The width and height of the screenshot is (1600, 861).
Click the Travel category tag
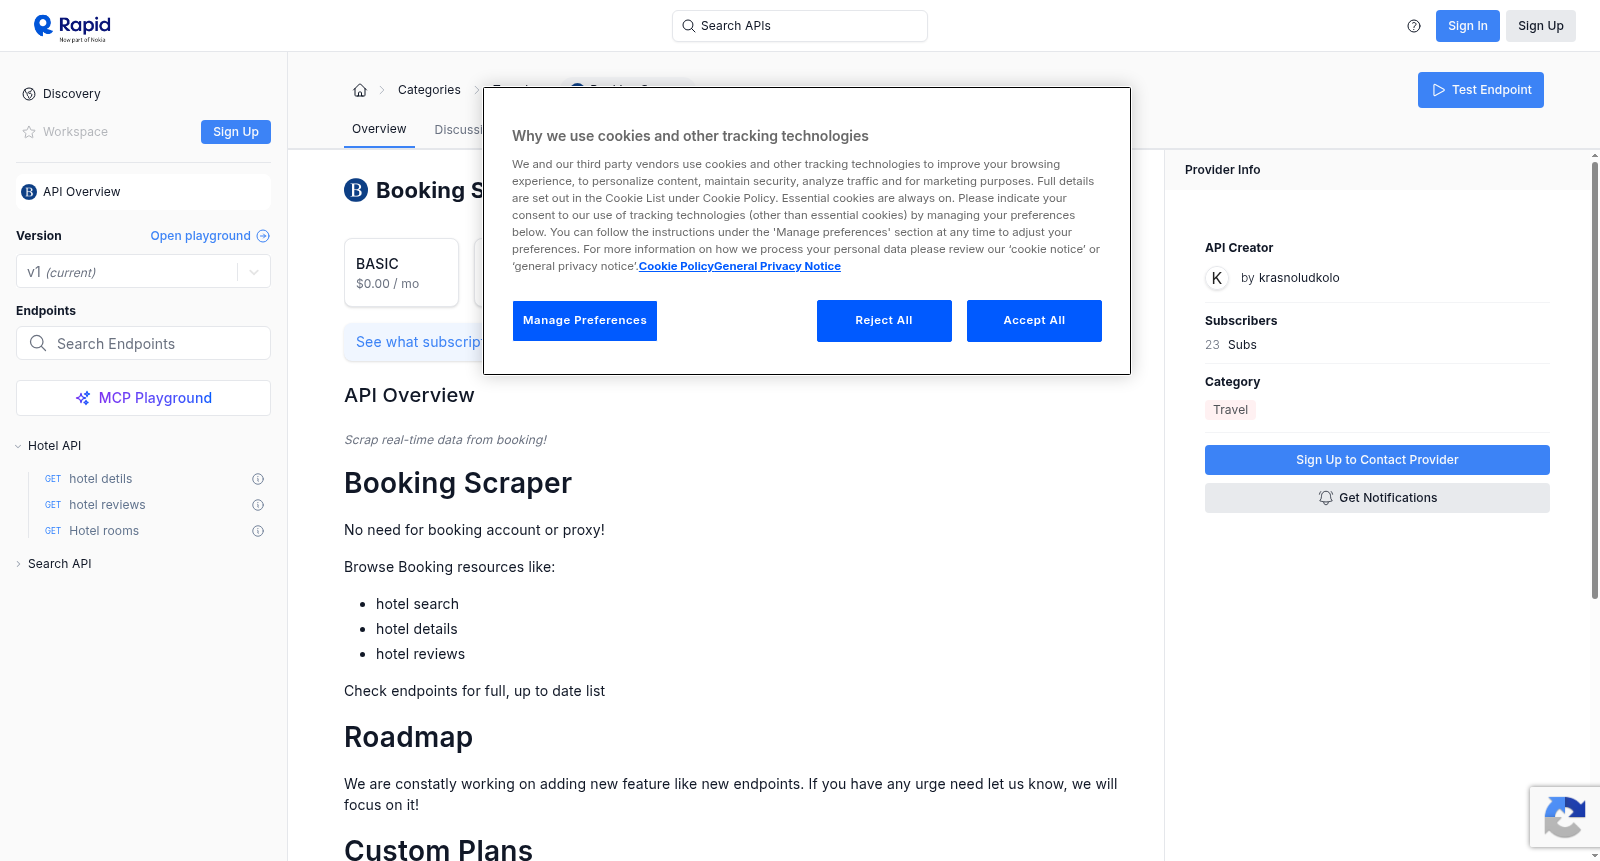[x=1230, y=410]
